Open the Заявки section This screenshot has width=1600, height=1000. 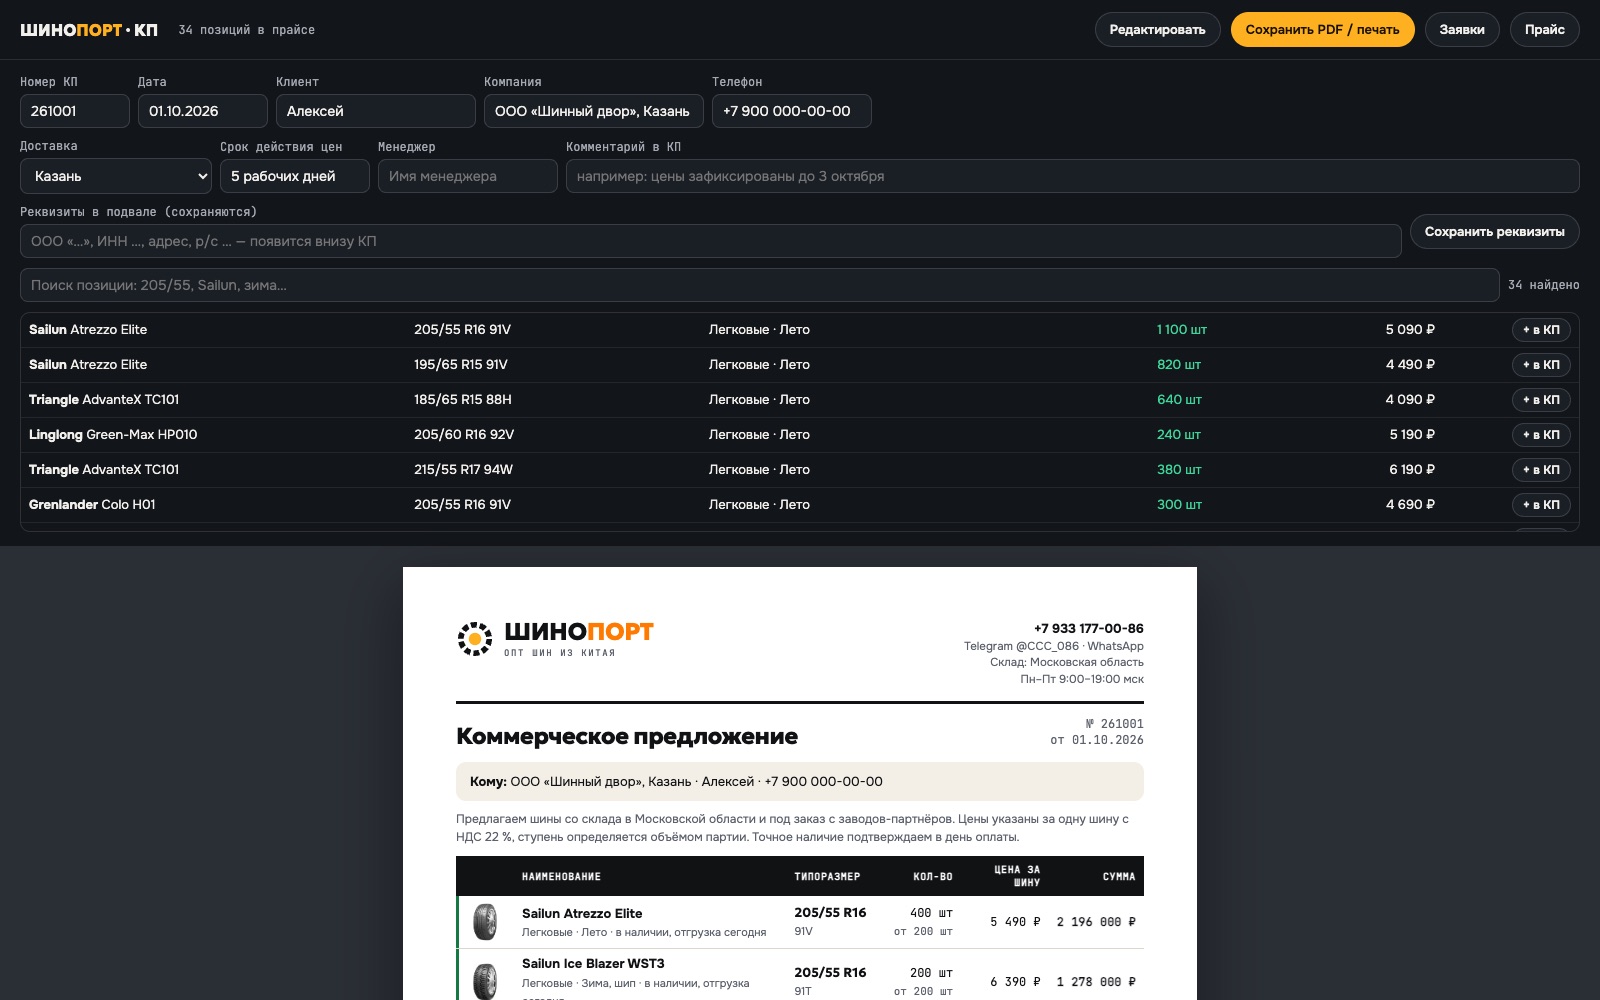pyautogui.click(x=1462, y=30)
